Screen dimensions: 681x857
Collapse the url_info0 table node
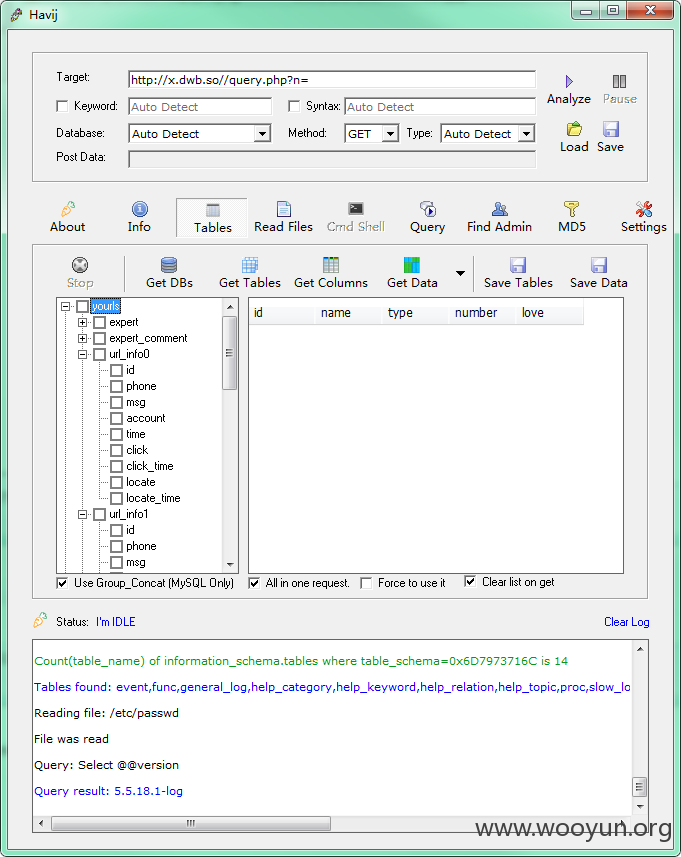(83, 354)
